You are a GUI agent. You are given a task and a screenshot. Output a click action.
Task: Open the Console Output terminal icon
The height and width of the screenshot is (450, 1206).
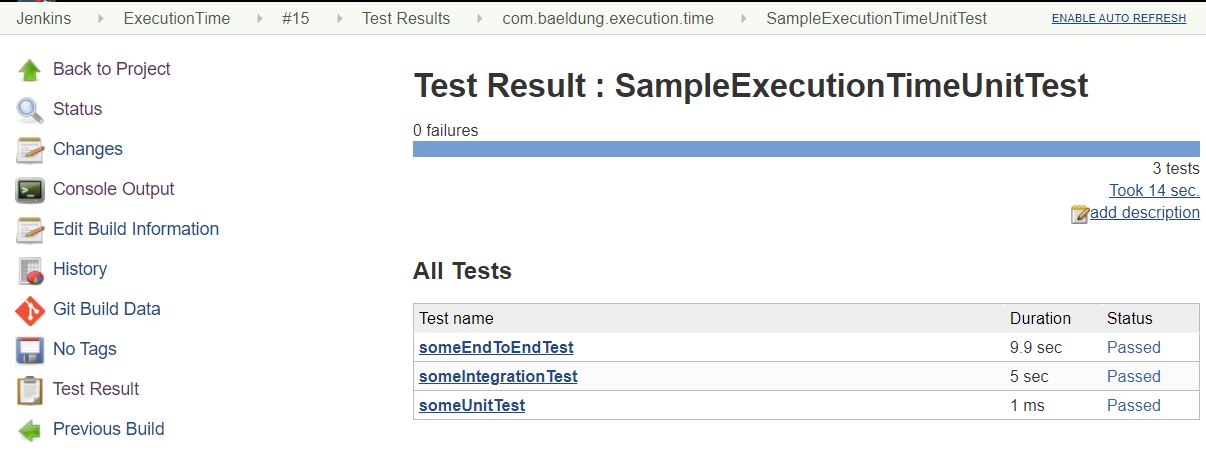[x=30, y=190]
